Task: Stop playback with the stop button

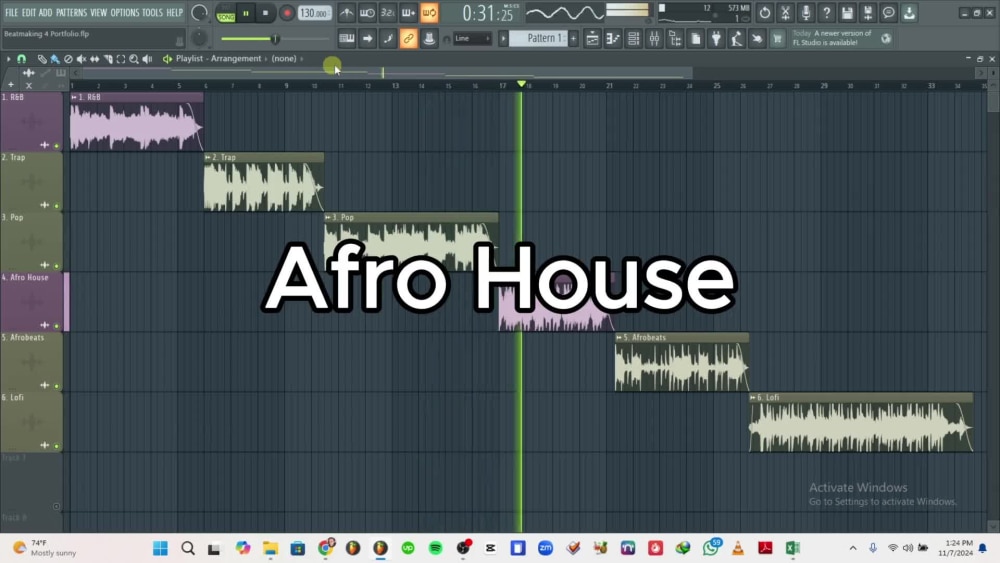Action: [265, 13]
